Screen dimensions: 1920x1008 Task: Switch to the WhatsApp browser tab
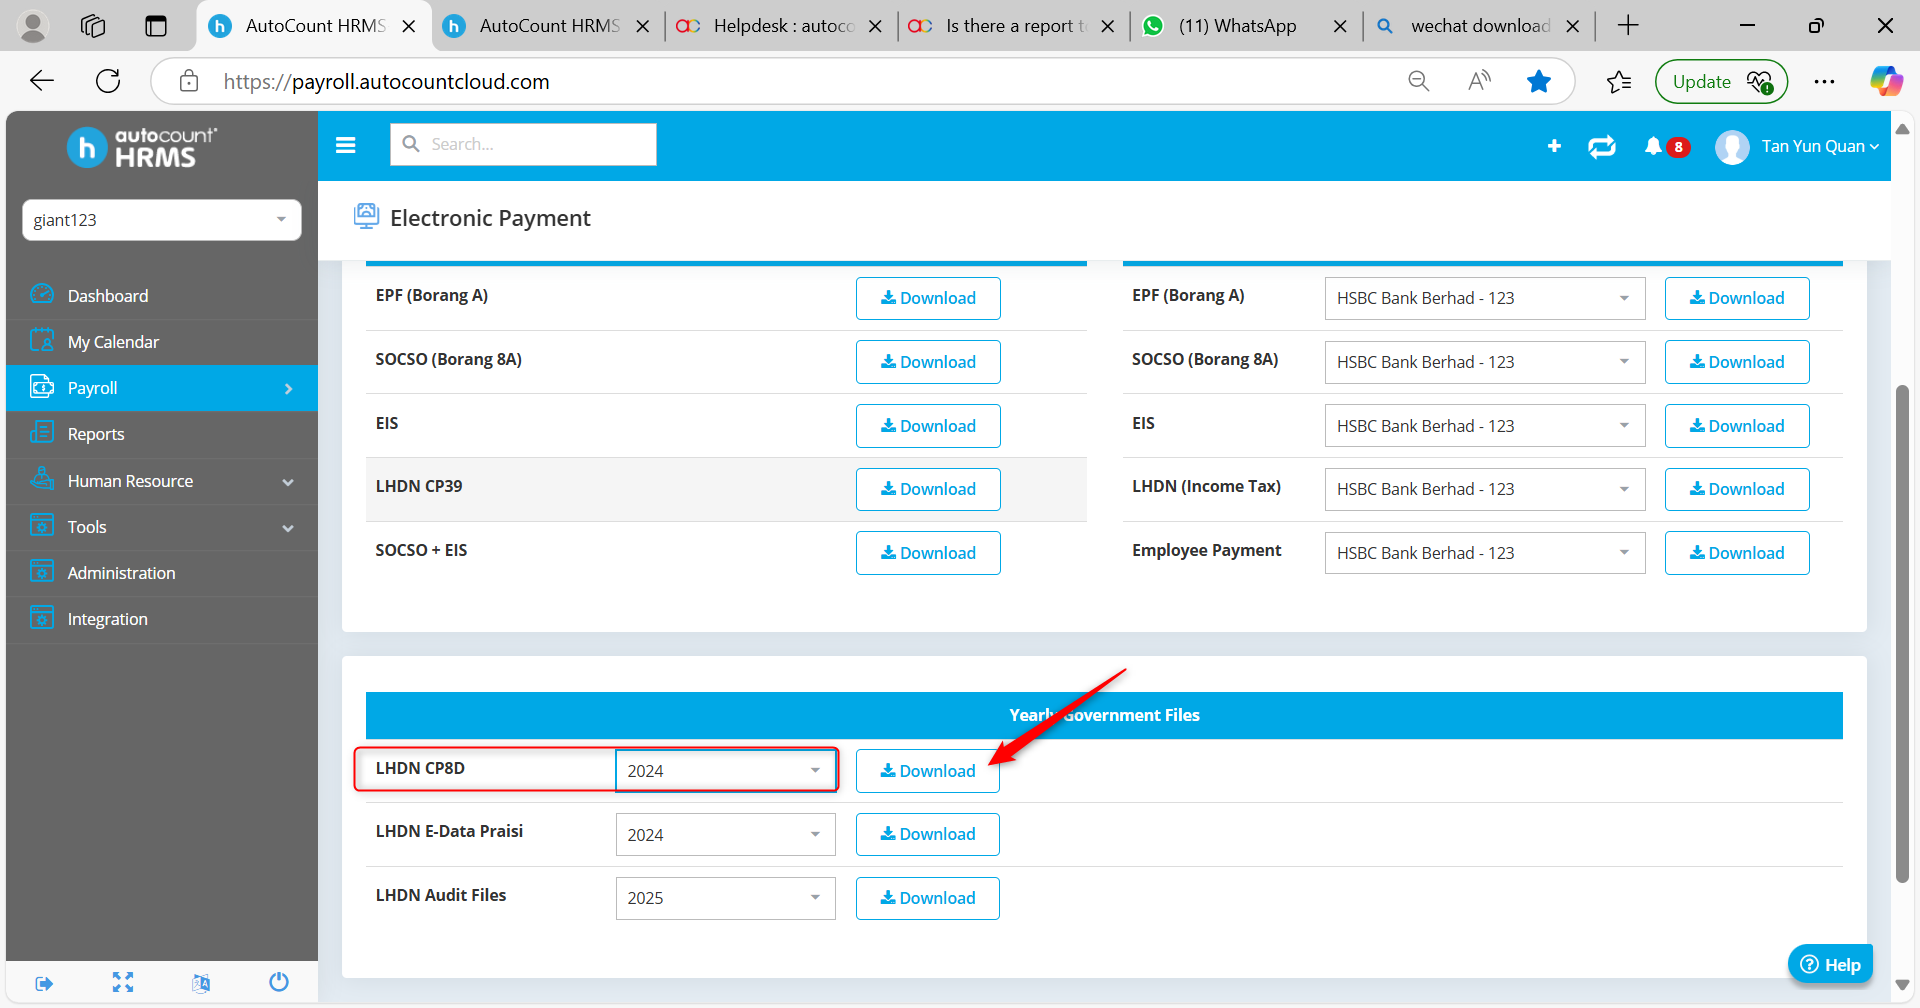pos(1244,26)
